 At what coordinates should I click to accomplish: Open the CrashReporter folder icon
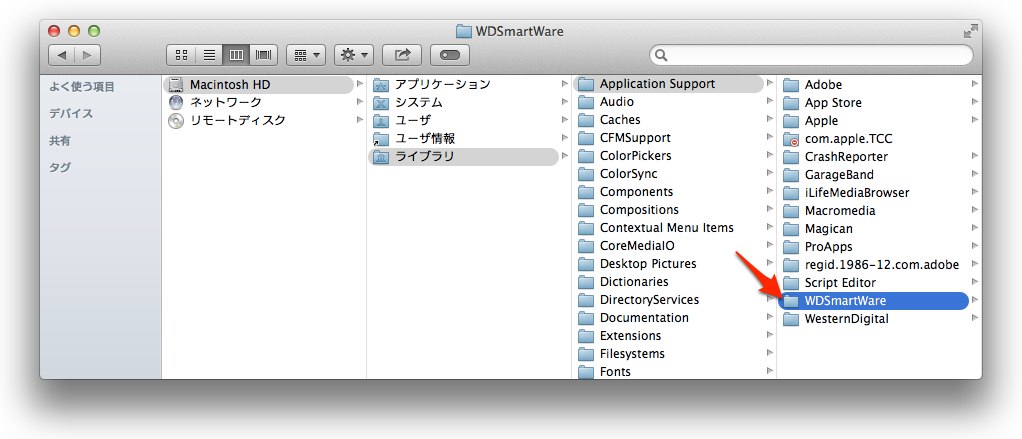[x=791, y=157]
